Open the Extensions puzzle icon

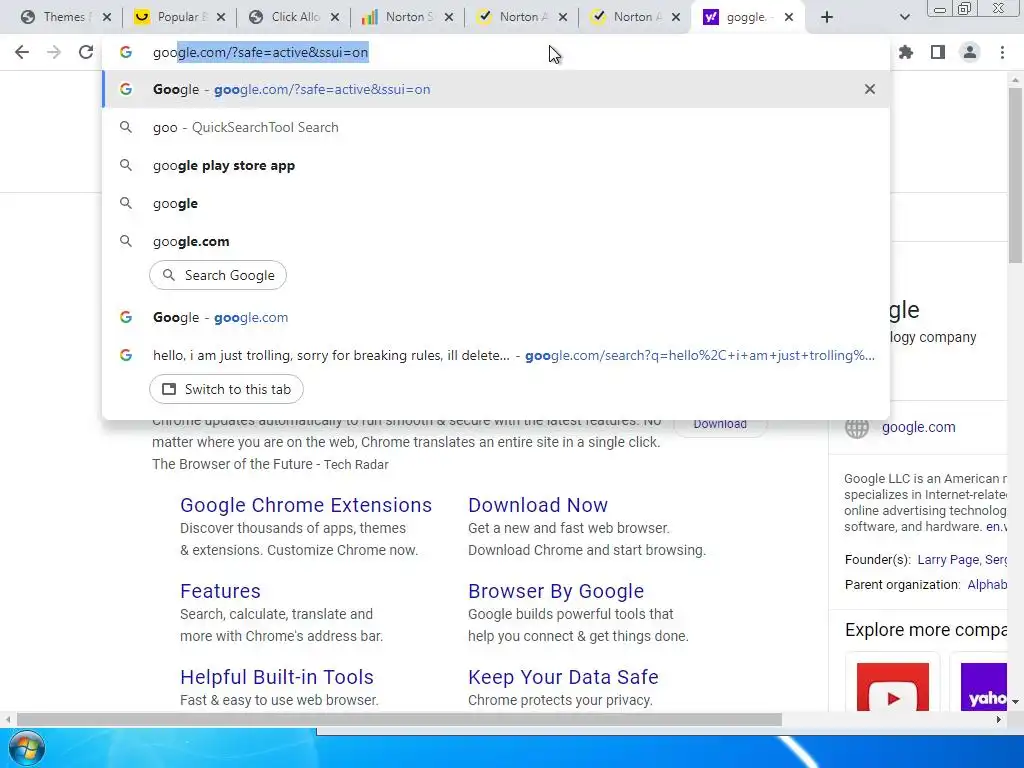point(906,52)
